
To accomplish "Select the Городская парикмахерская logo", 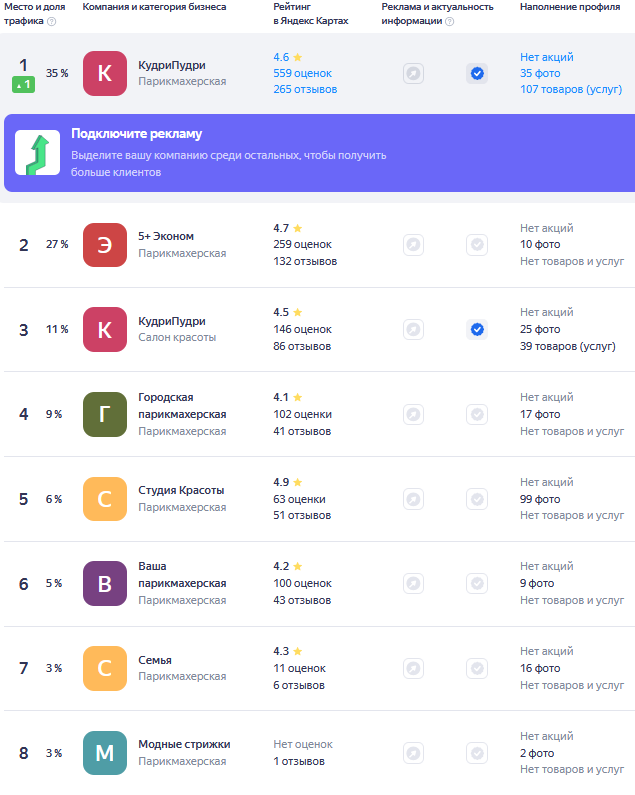I will 105,414.
